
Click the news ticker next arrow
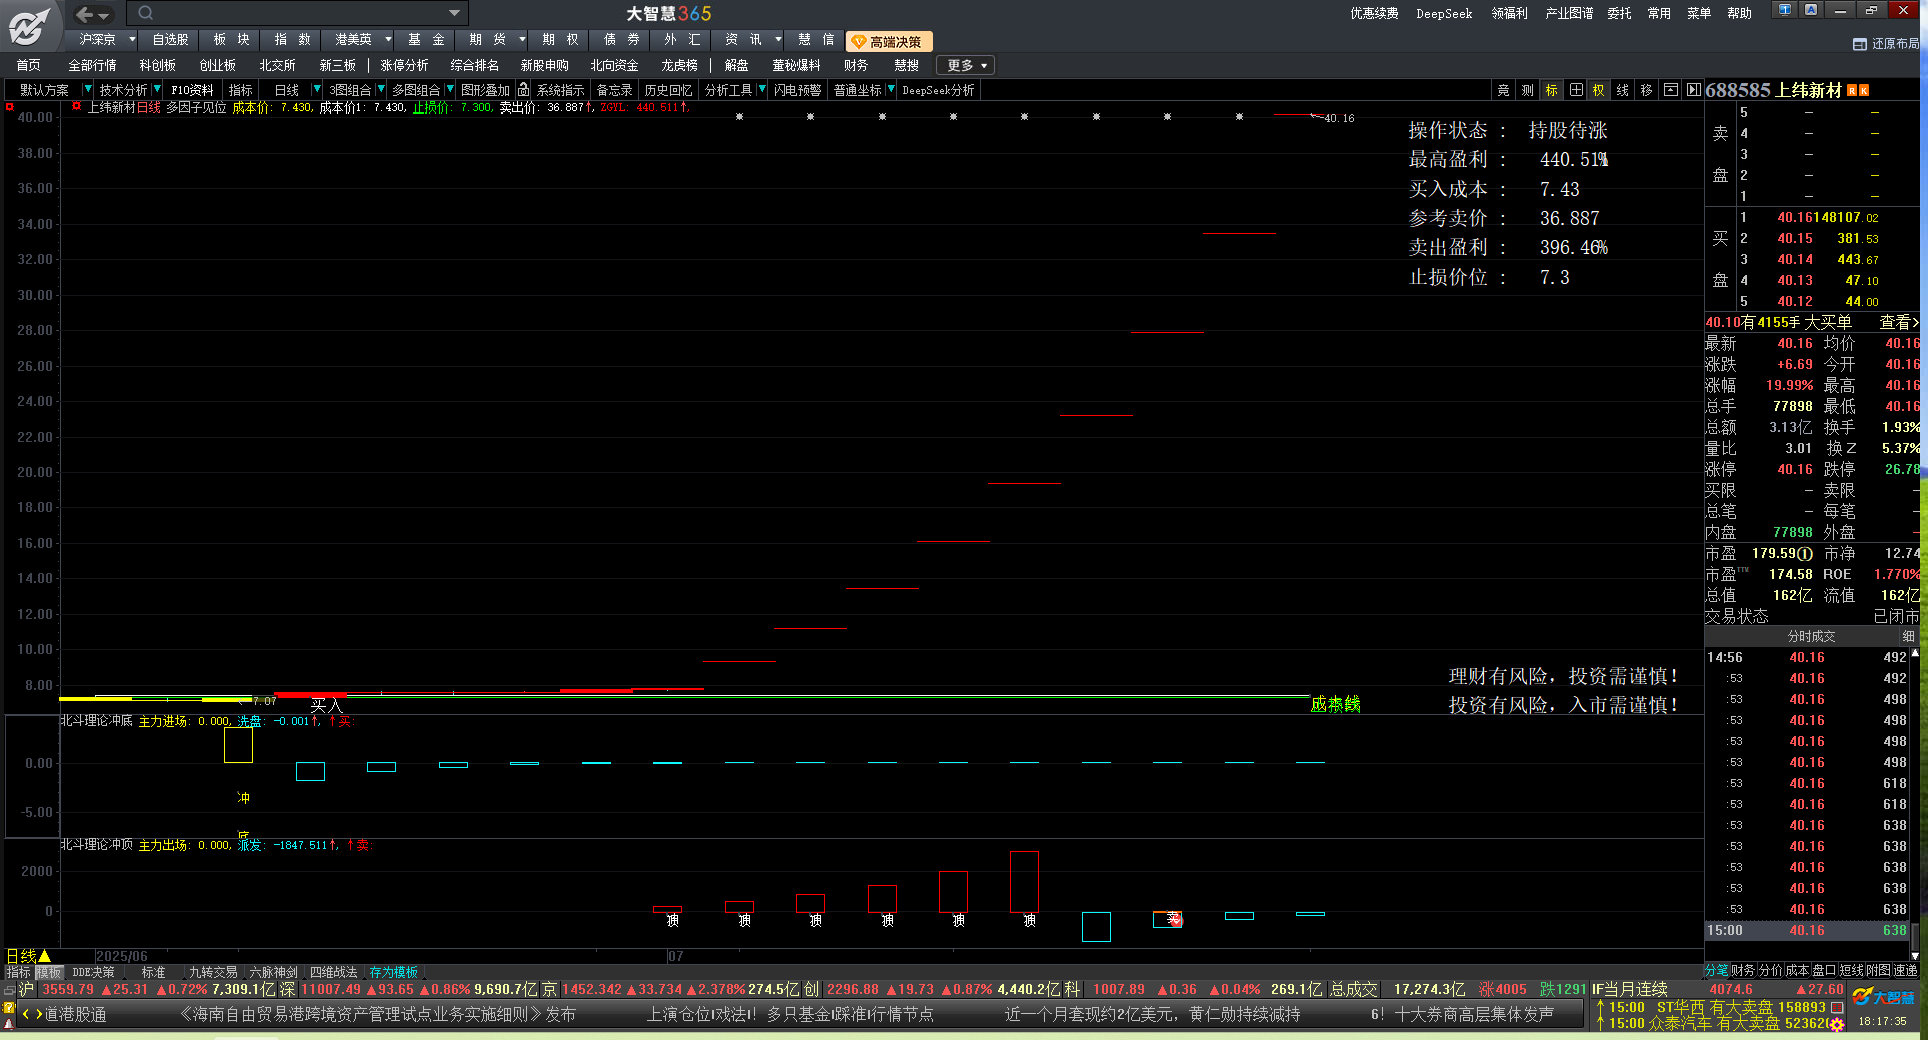pos(39,1014)
